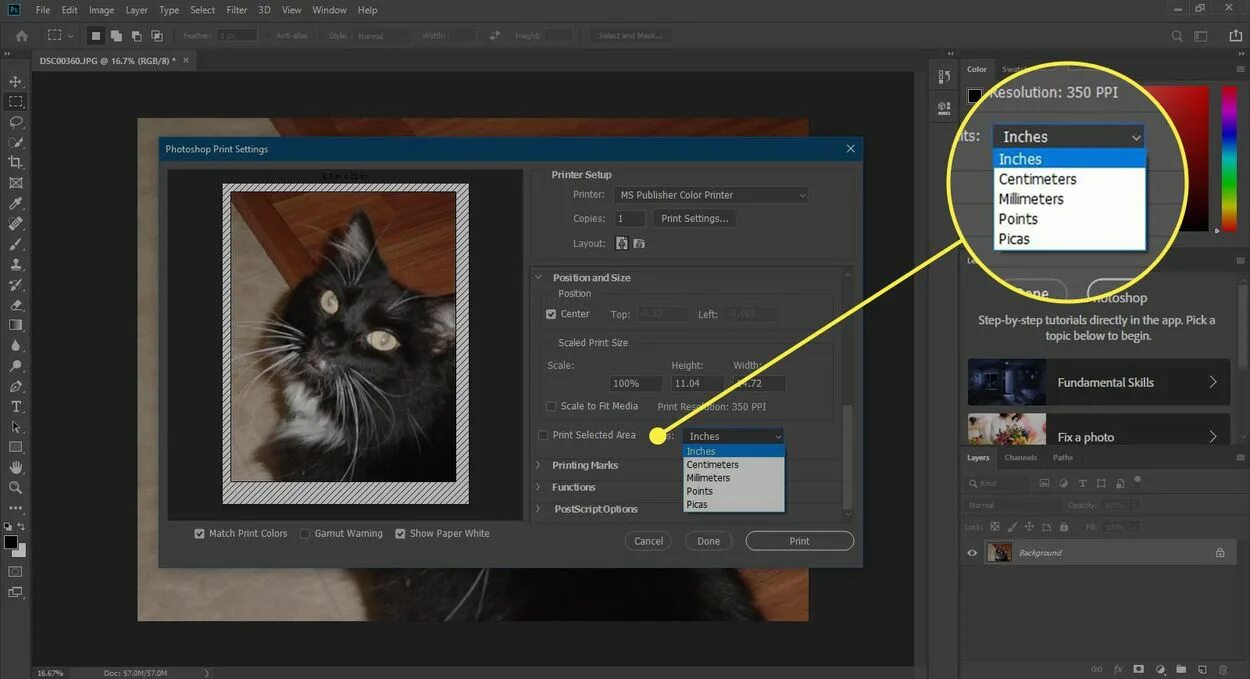
Task: Uncheck Match Print Colors
Action: coord(200,533)
